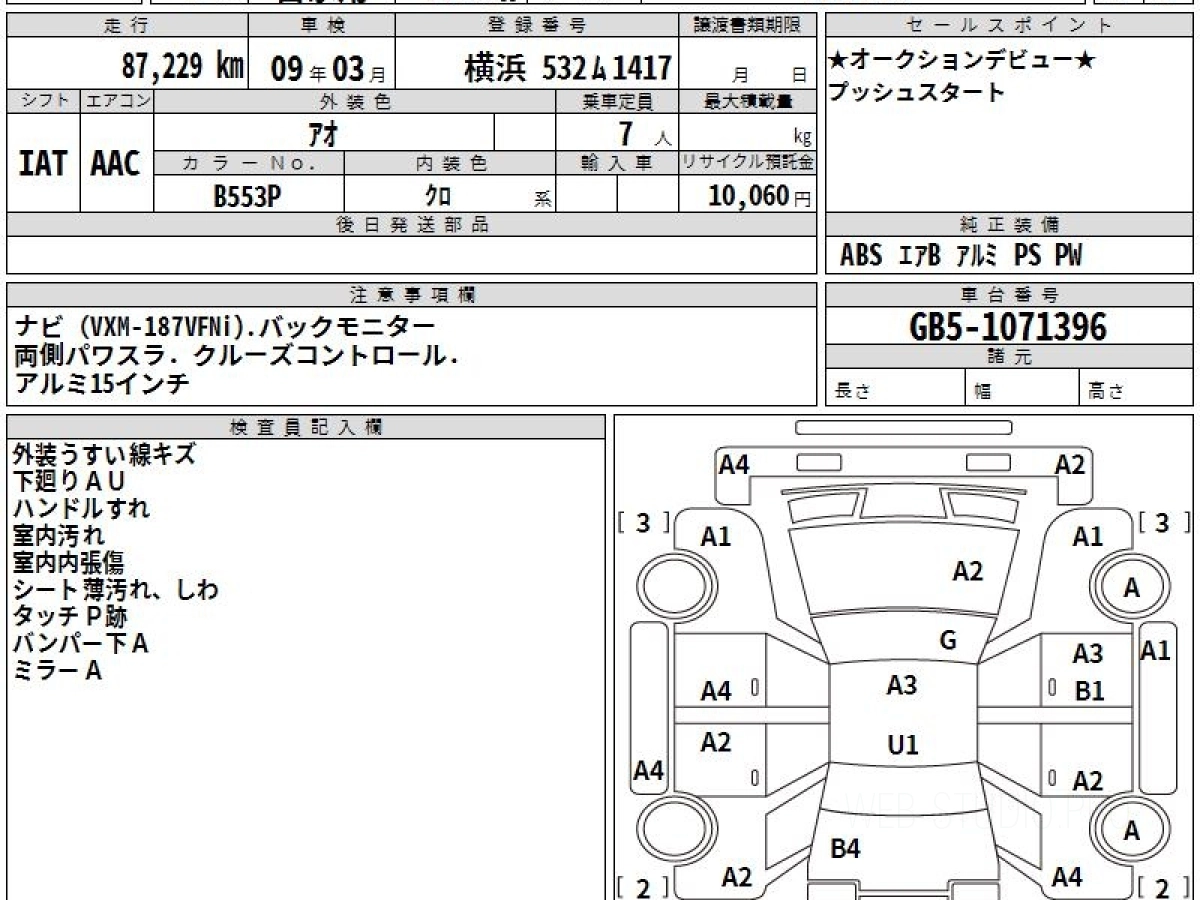The width and height of the screenshot is (1200, 900).
Task: Select chassis number GB5-1071396
Action: pyautogui.click(x=1009, y=327)
